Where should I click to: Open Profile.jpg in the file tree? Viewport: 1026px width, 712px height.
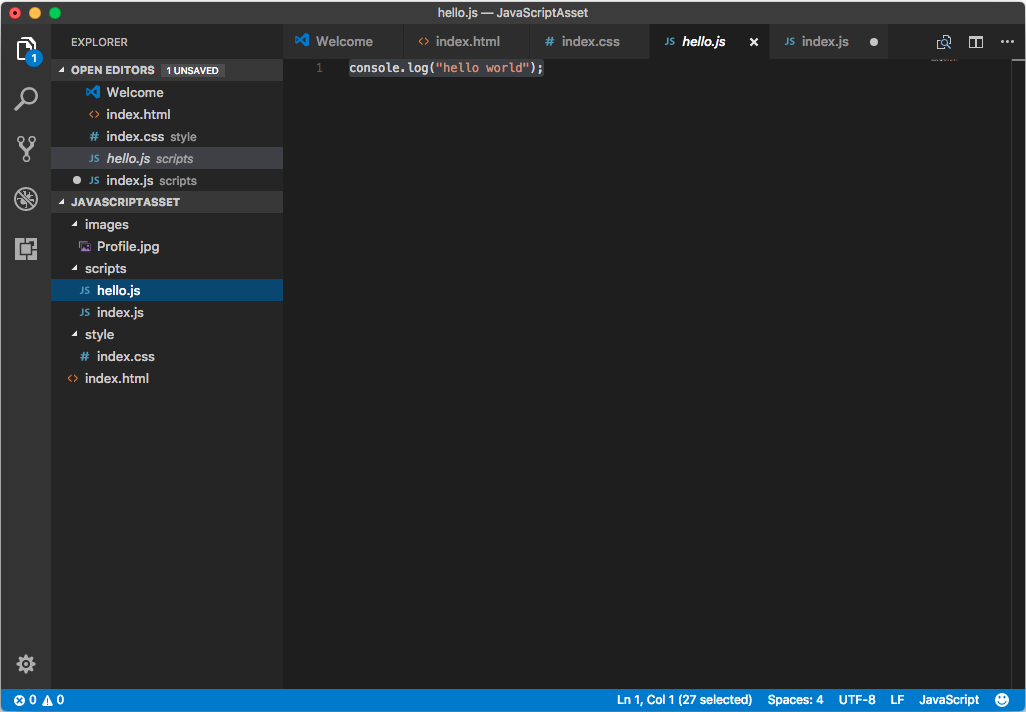(x=167, y=246)
